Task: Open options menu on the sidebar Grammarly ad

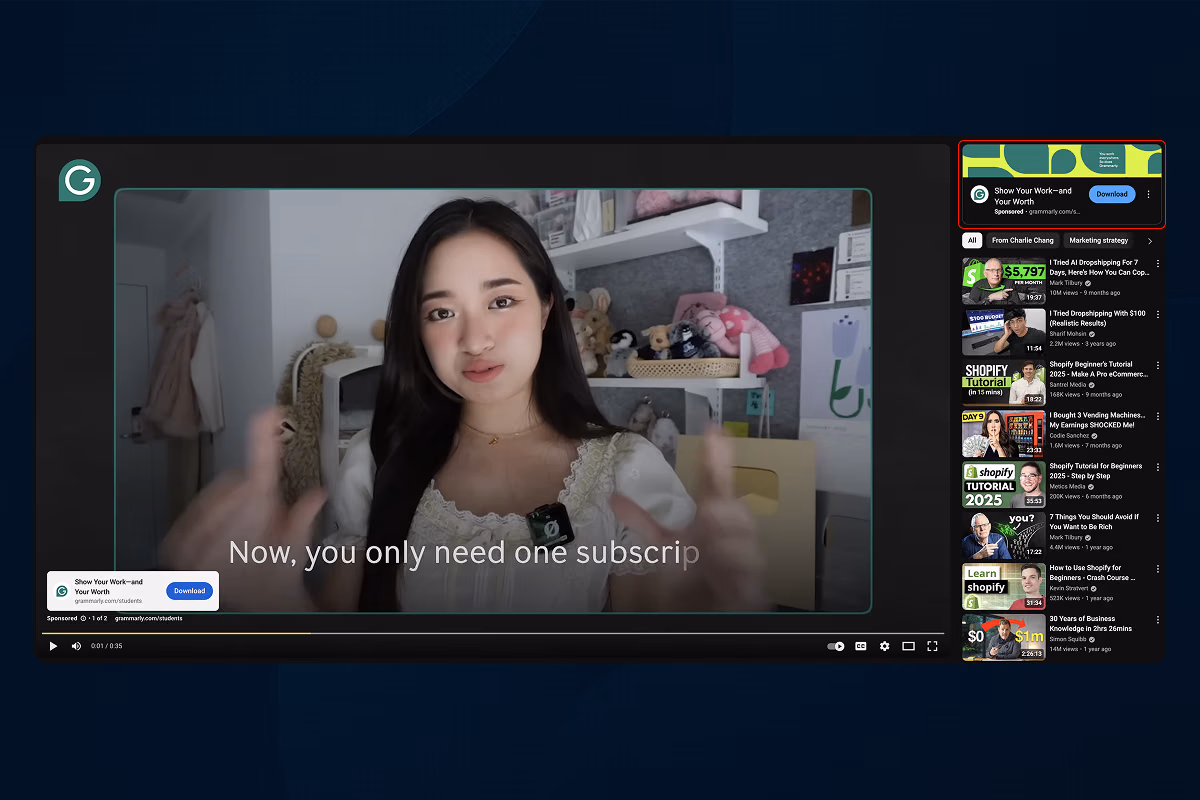Action: click(x=1148, y=194)
